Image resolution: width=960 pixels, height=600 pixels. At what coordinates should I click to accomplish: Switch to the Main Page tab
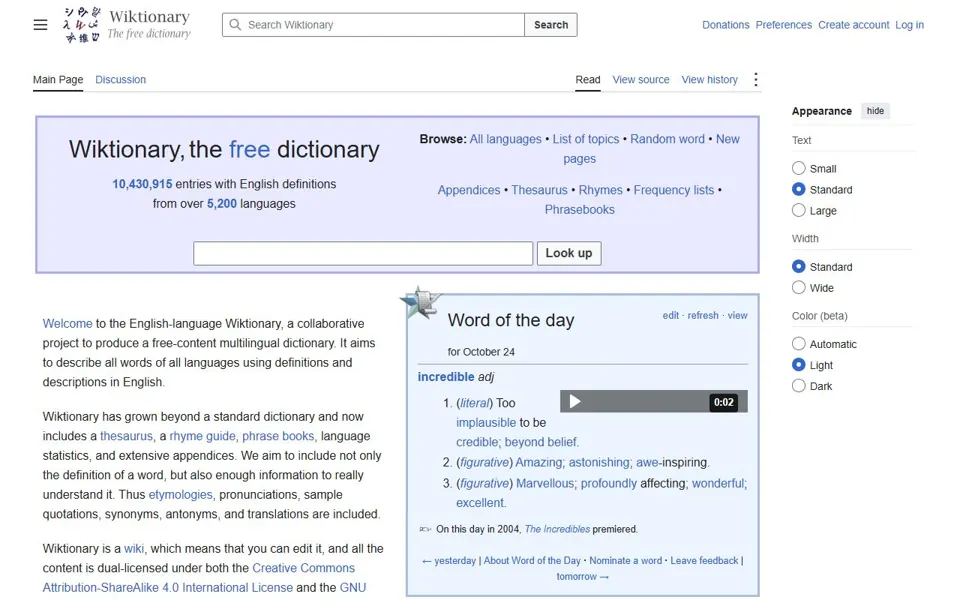pyautogui.click(x=58, y=80)
